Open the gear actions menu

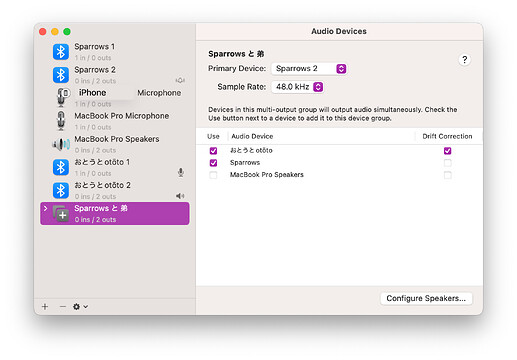coord(80,306)
